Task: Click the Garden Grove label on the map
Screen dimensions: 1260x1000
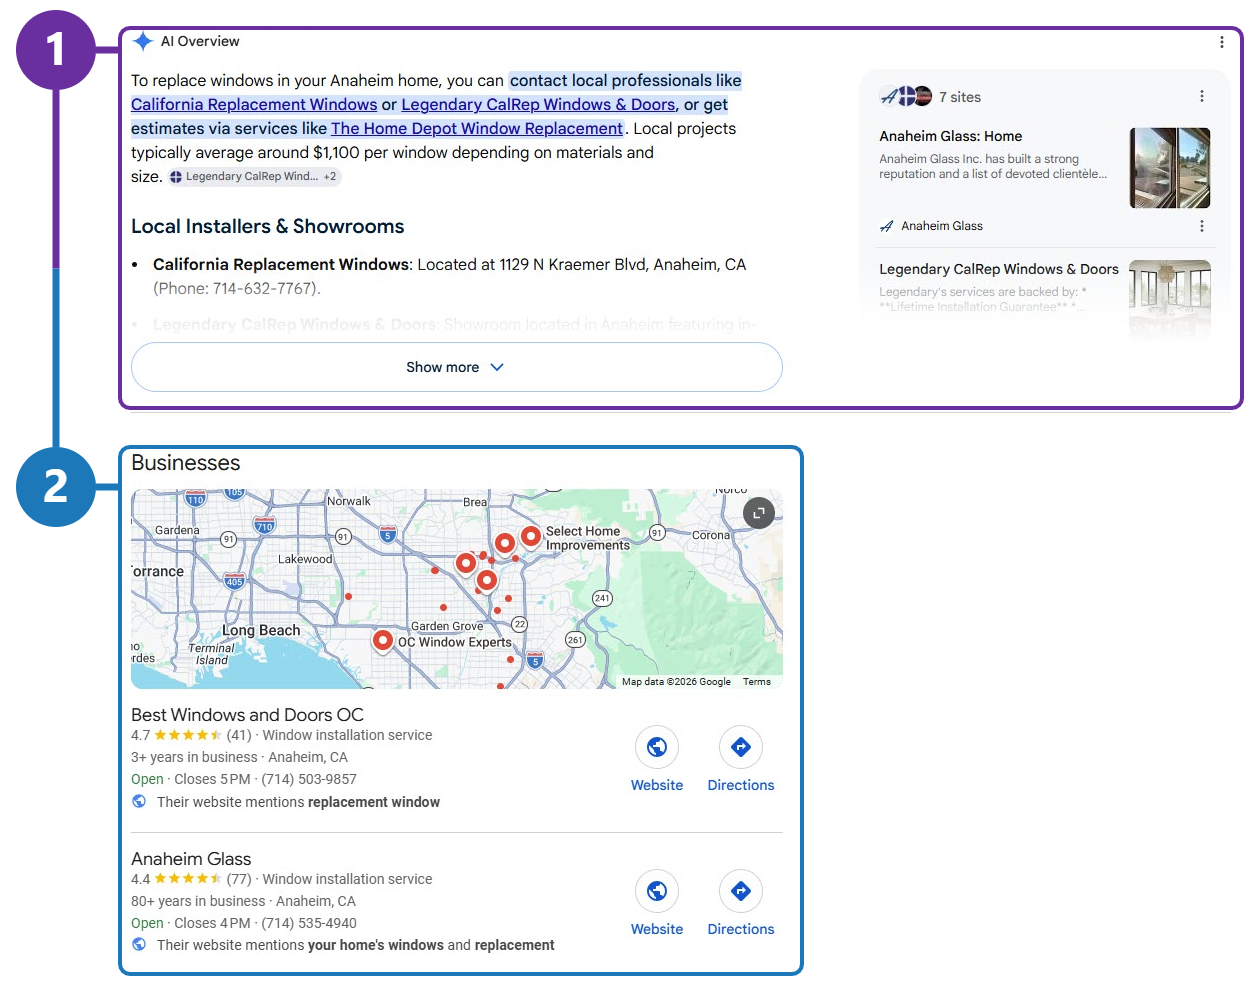Action: click(x=447, y=626)
